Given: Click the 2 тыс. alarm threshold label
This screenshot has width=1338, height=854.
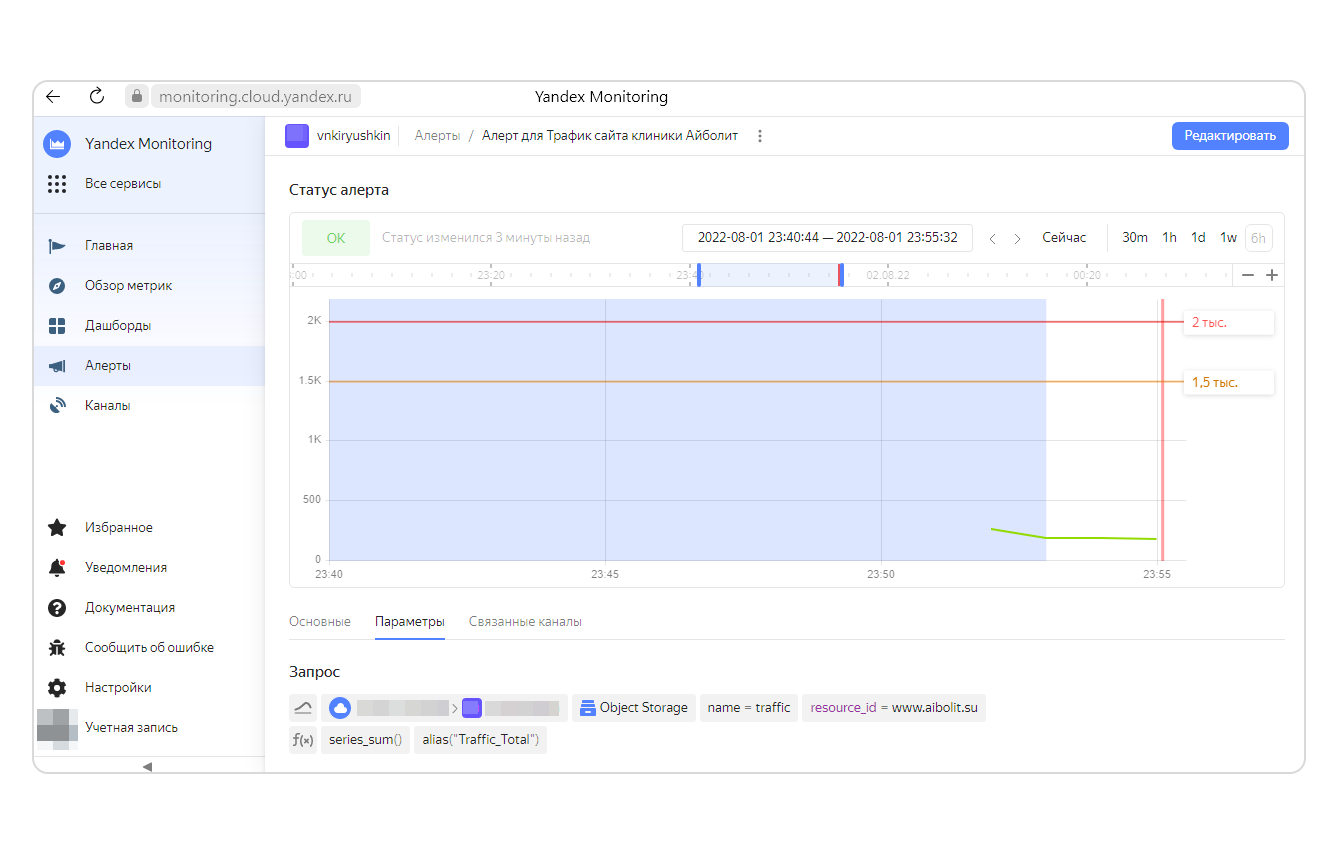Looking at the screenshot, I should [x=1229, y=322].
